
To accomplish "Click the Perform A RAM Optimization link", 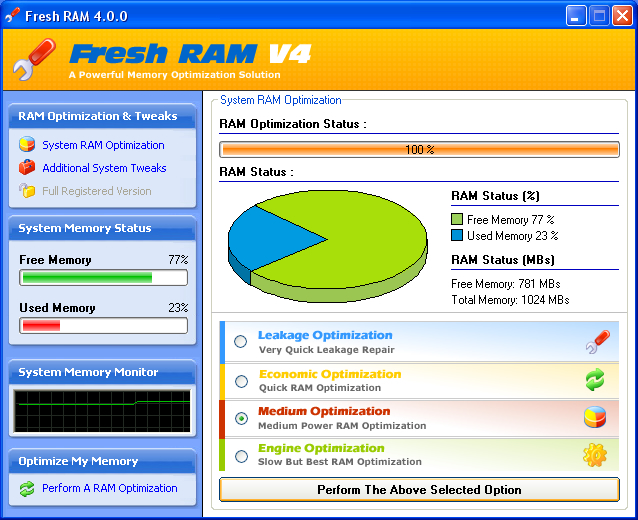I will coord(110,488).
